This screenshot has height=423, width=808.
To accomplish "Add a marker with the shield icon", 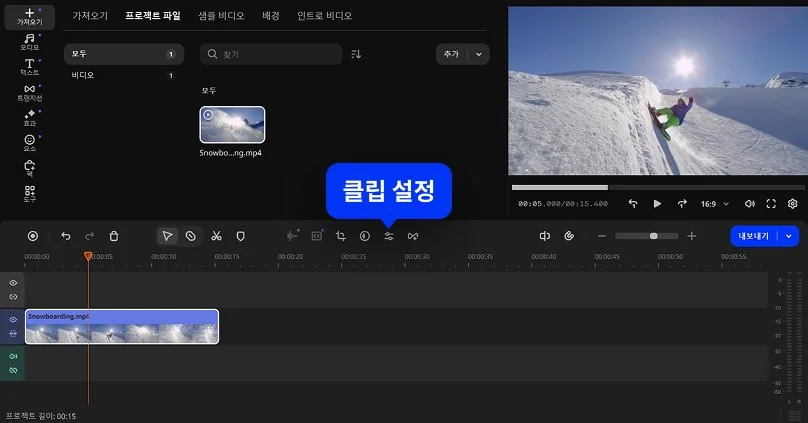I will click(240, 236).
